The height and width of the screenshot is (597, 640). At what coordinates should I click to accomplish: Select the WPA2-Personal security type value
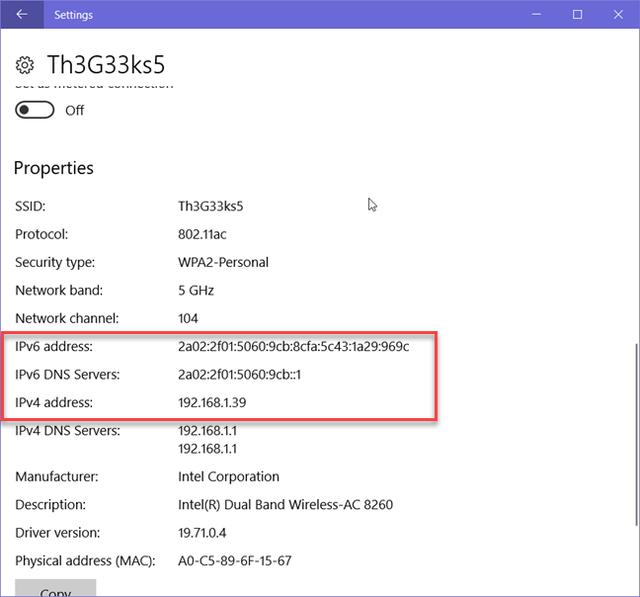pos(223,262)
